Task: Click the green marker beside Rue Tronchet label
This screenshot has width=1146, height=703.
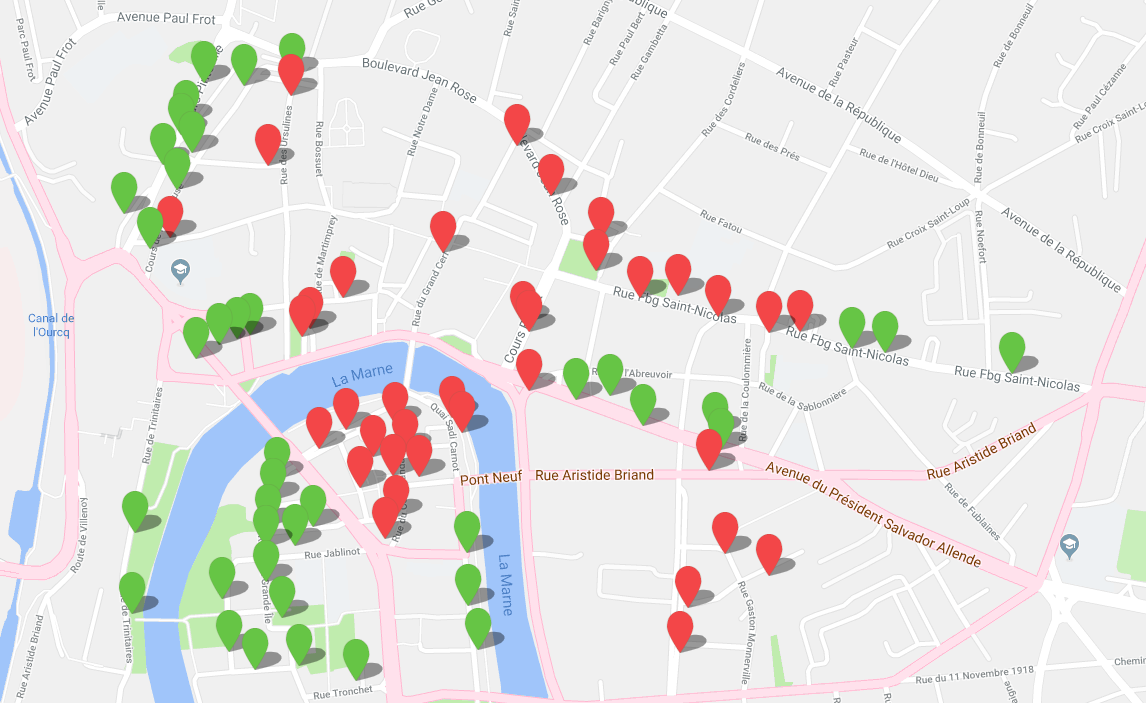Action: 356,657
